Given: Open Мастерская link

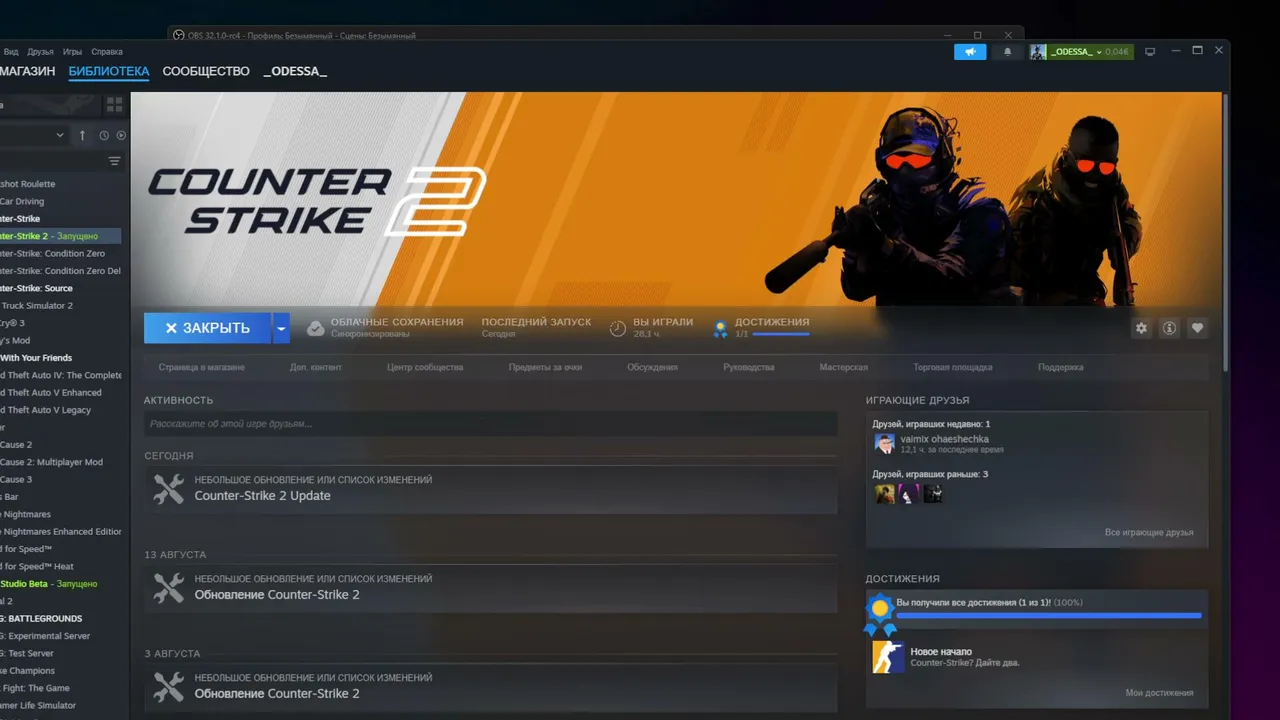Looking at the screenshot, I should [844, 368].
